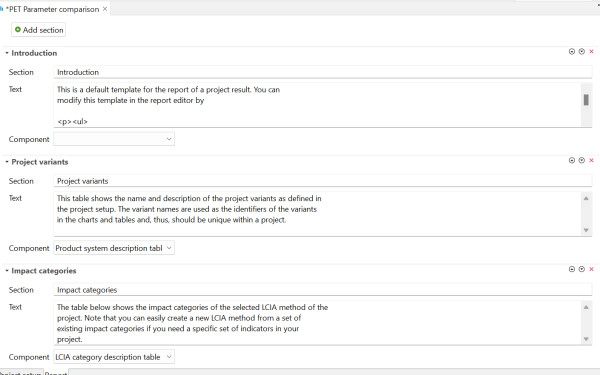Move the Project variants section down
Screen dimensions: 600x375
pos(582,160)
